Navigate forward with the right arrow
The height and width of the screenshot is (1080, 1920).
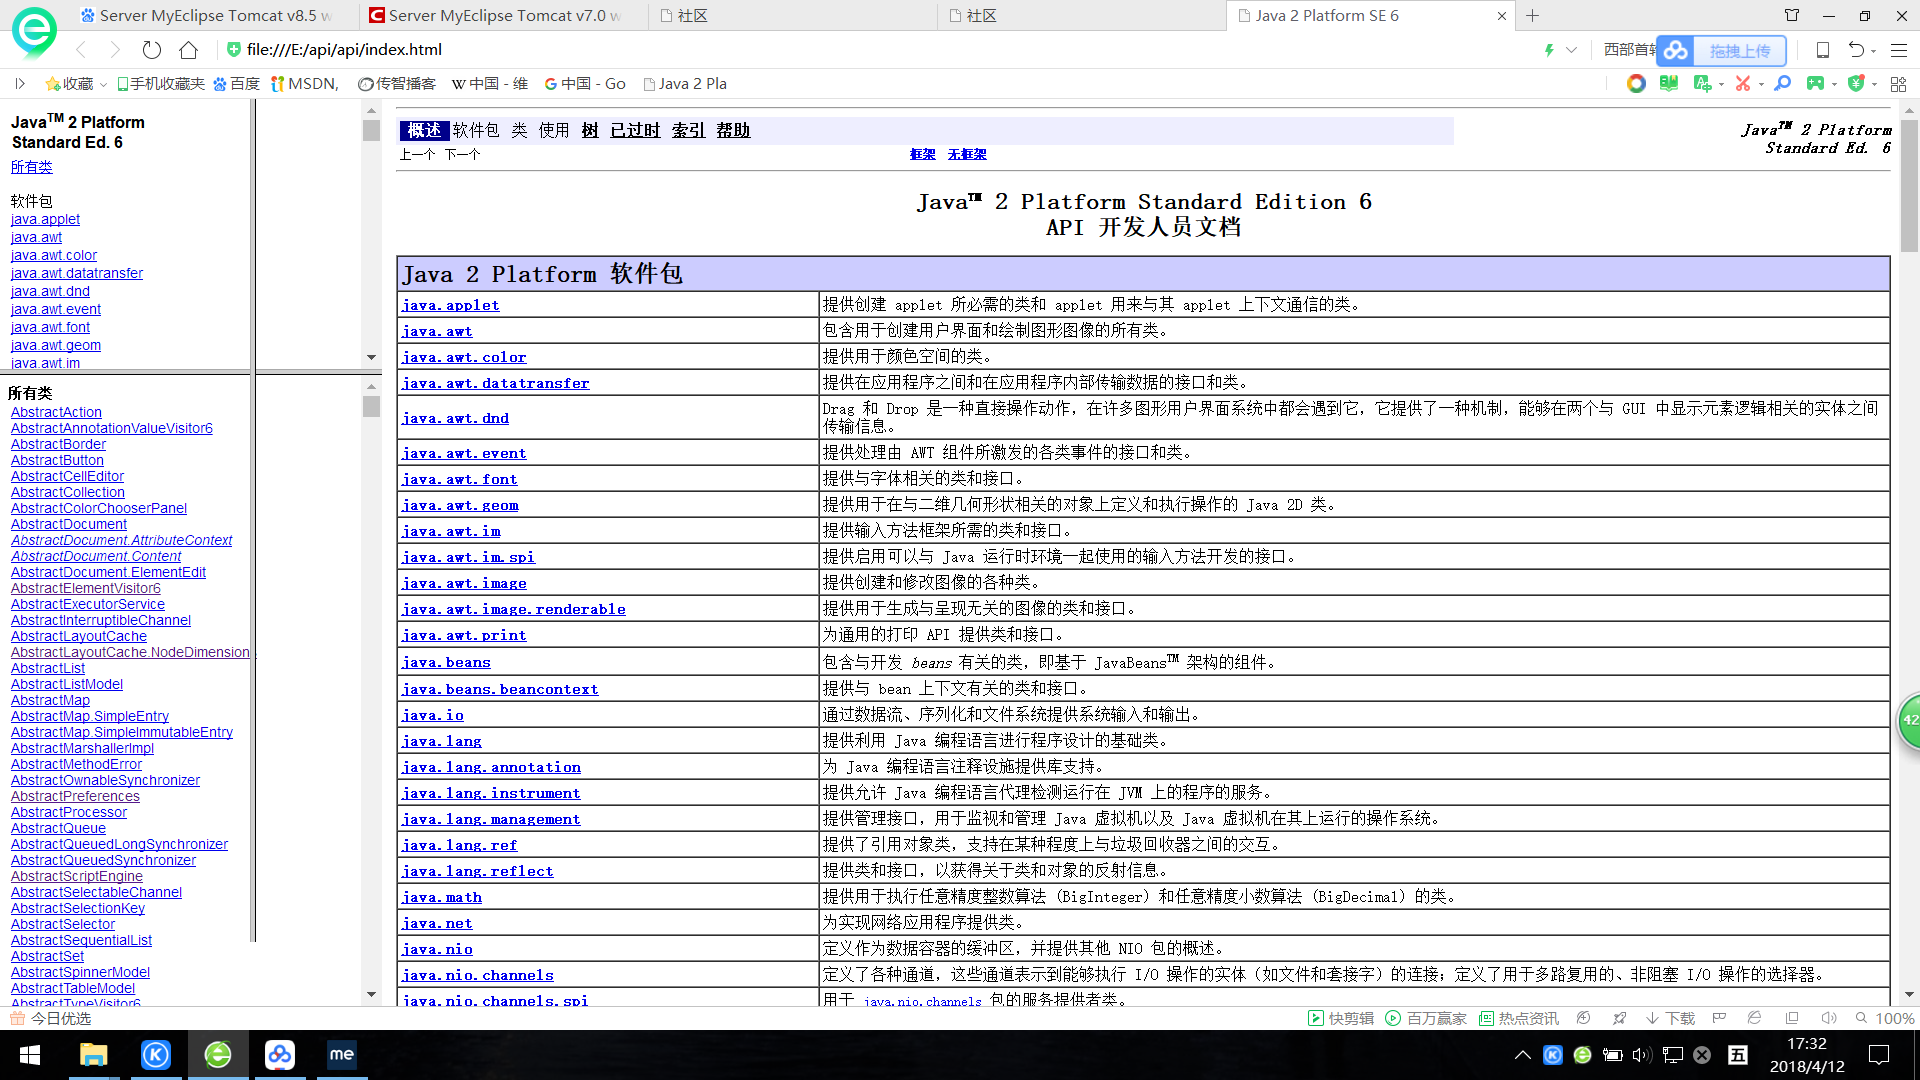click(x=115, y=50)
